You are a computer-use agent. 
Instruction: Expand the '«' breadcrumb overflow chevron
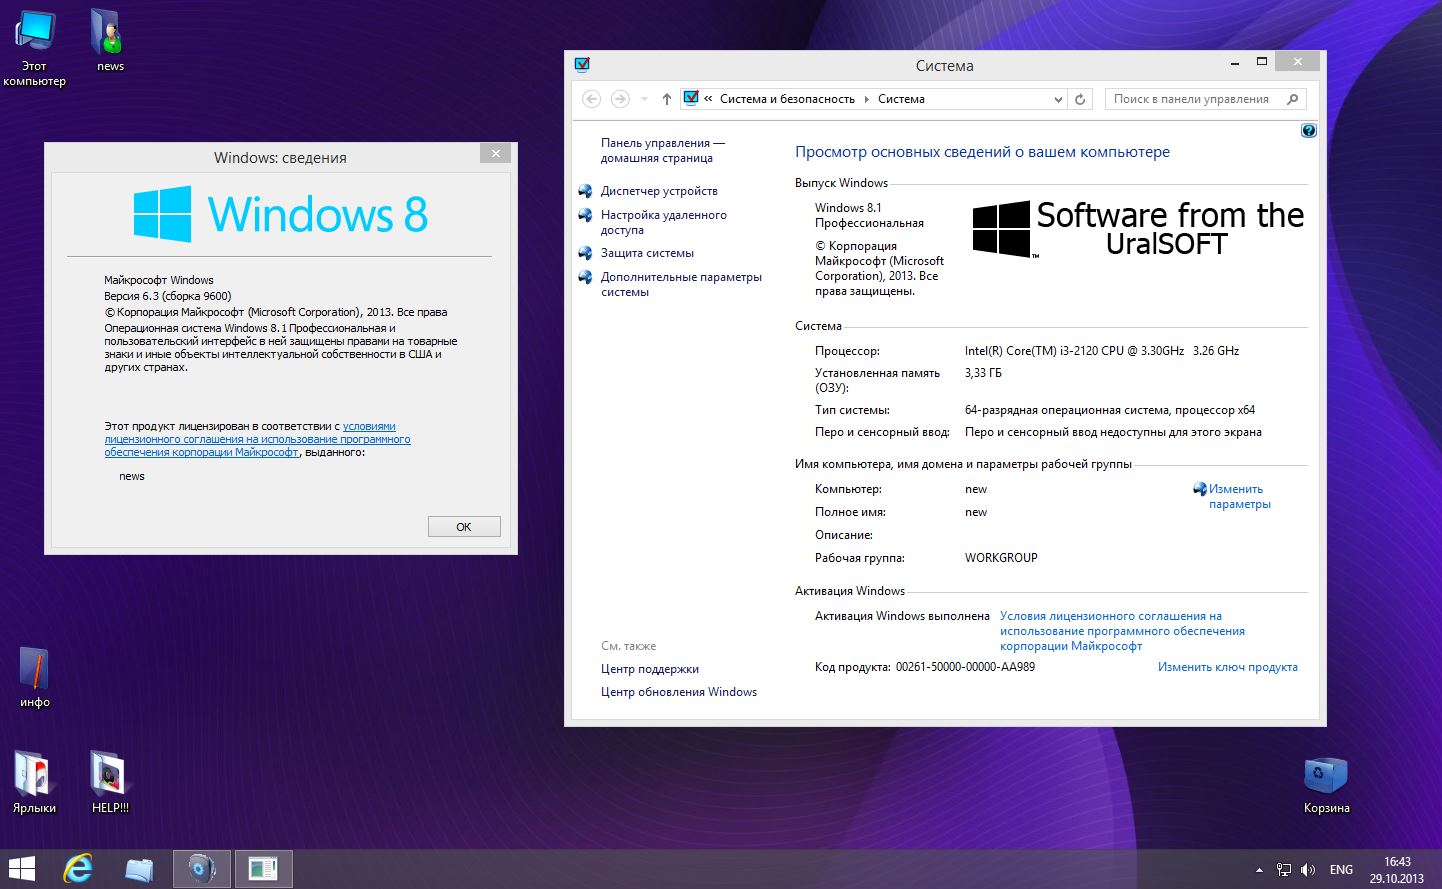click(708, 99)
